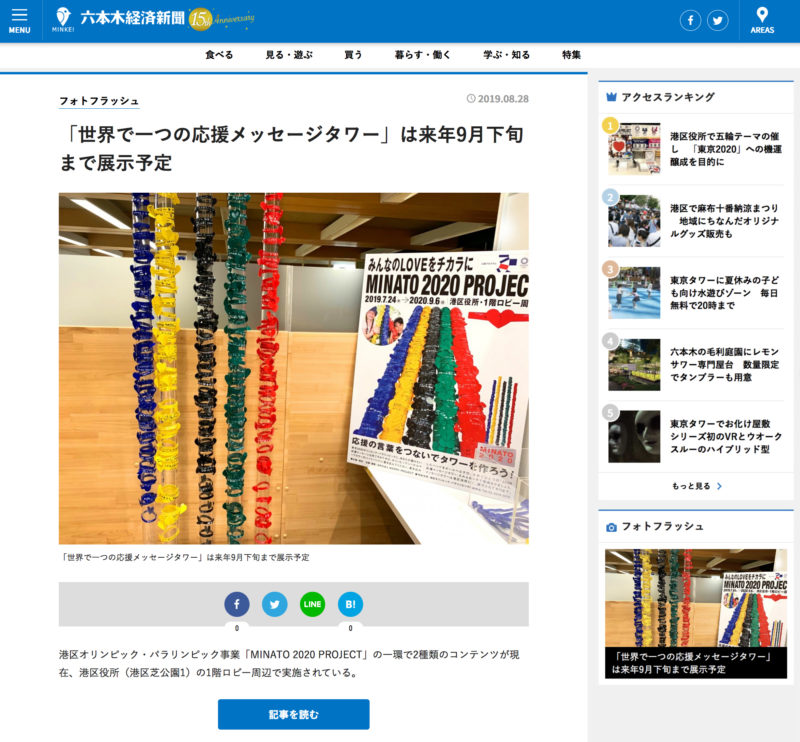Share article via blue Facebook circle
This screenshot has height=742, width=800.
coord(237,604)
